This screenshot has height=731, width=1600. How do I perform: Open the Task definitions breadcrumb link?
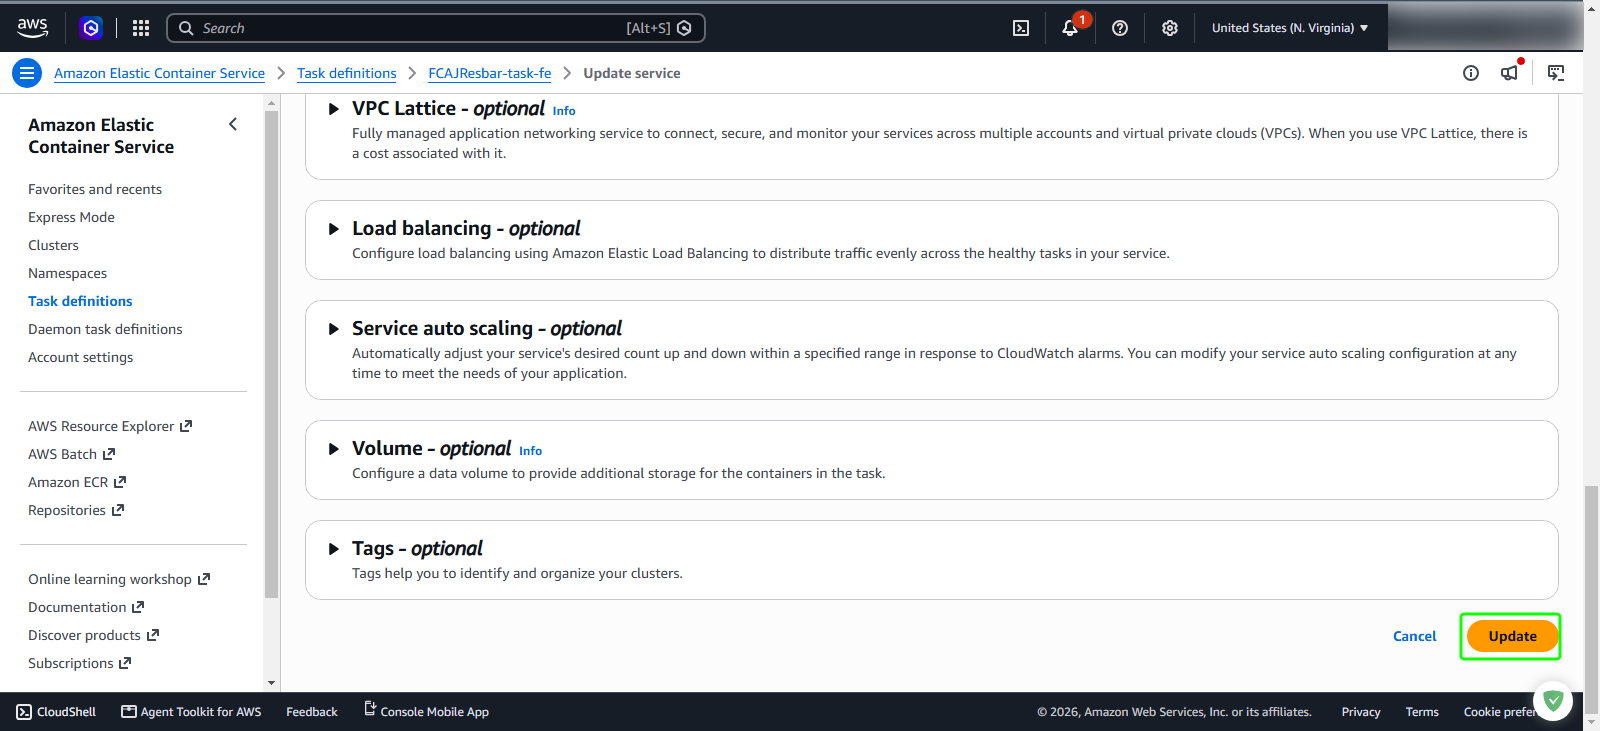pyautogui.click(x=346, y=73)
